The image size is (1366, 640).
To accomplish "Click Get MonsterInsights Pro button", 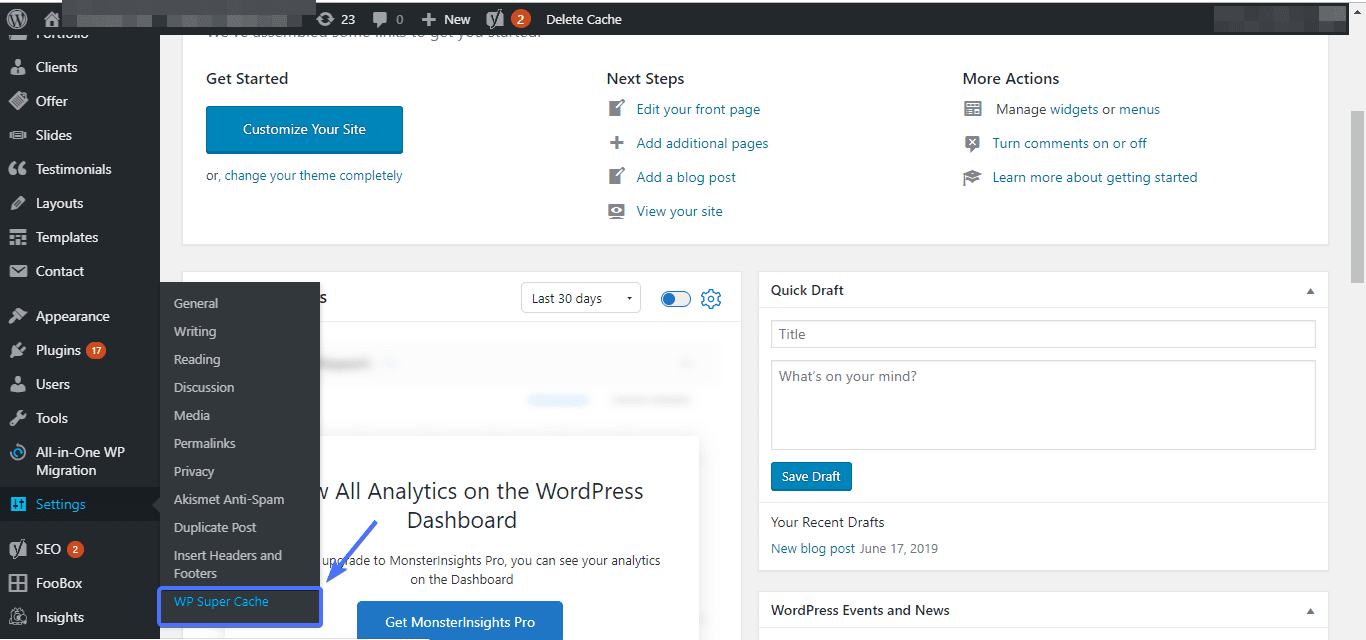I will tap(460, 621).
